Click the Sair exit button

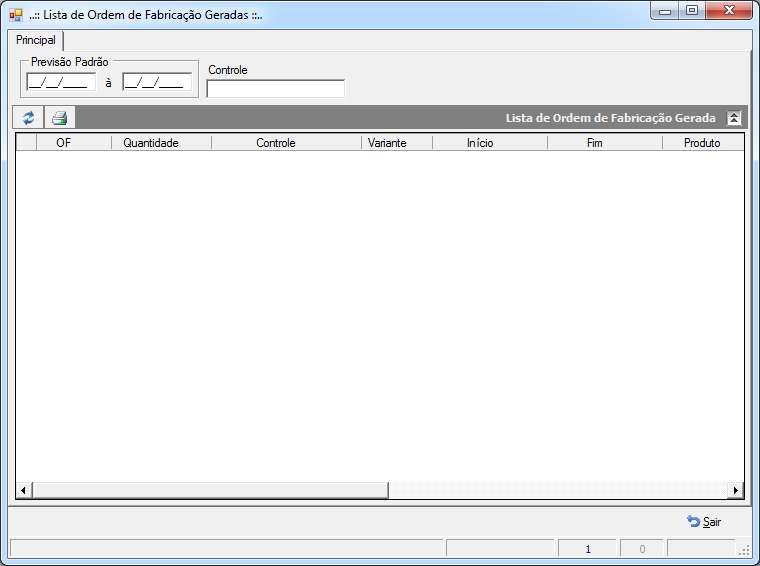tap(704, 522)
